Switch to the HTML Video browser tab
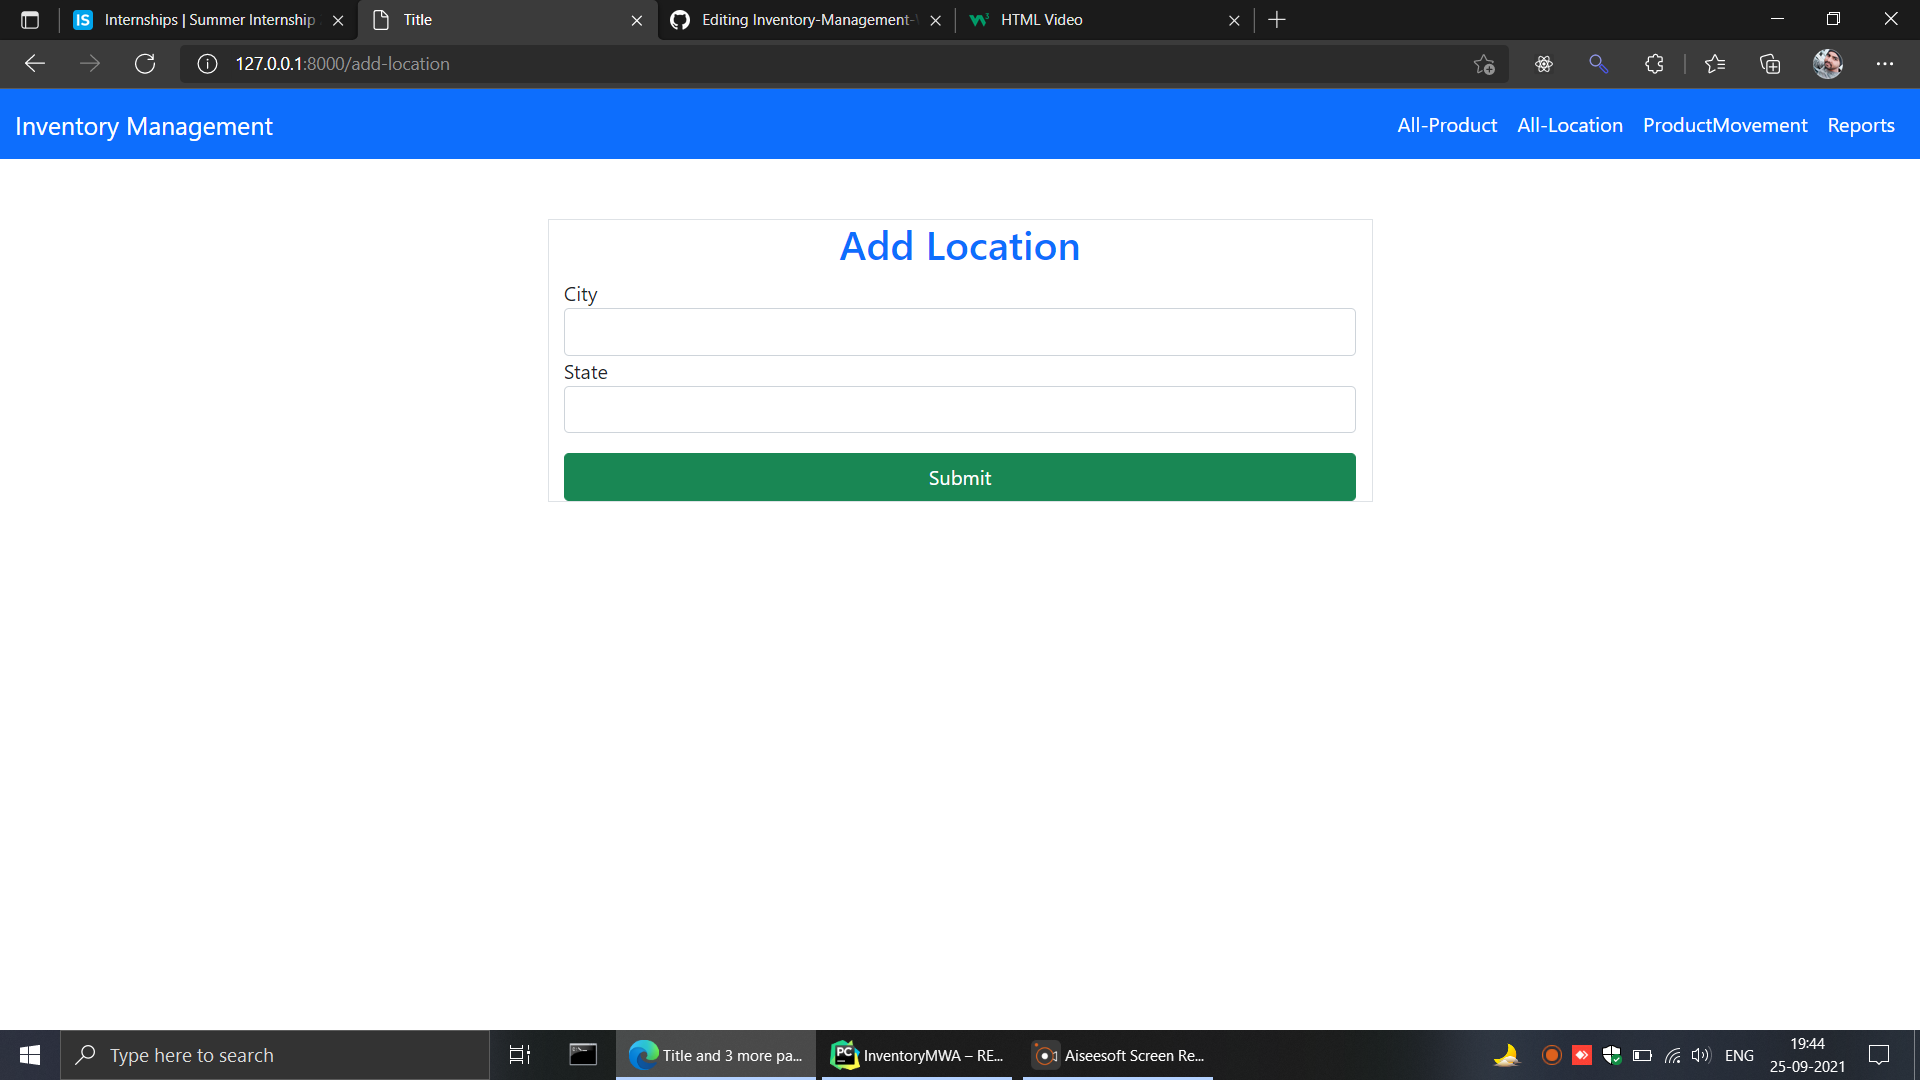This screenshot has height=1080, width=1920. (1040, 20)
